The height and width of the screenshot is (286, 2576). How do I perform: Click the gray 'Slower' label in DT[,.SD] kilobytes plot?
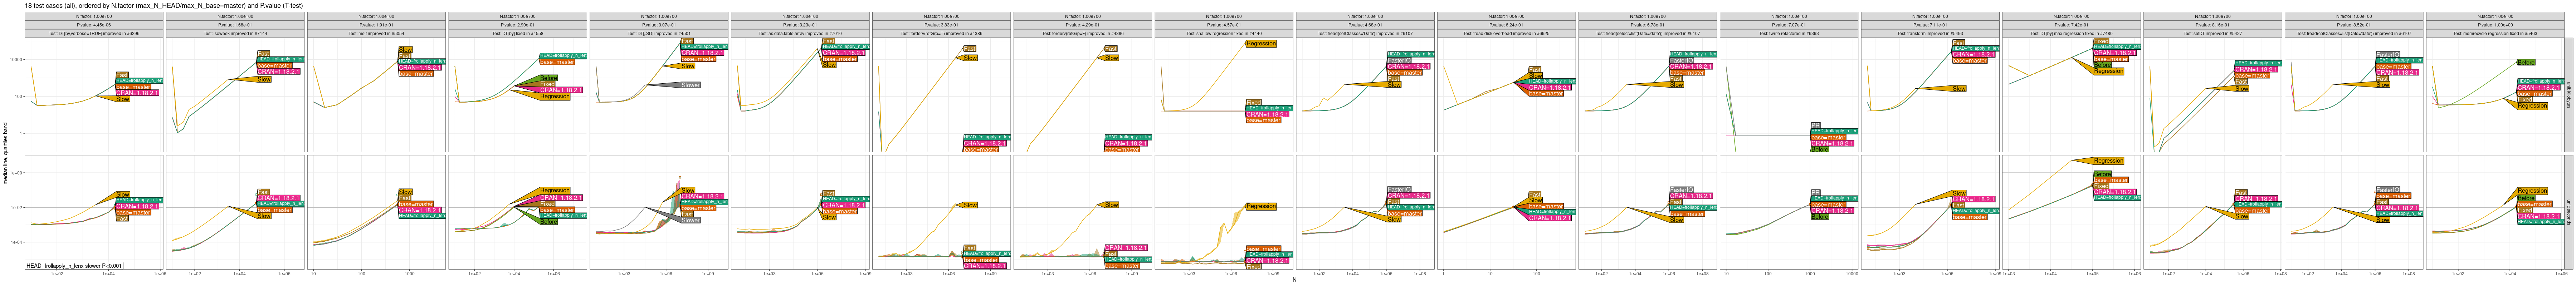[x=690, y=85]
